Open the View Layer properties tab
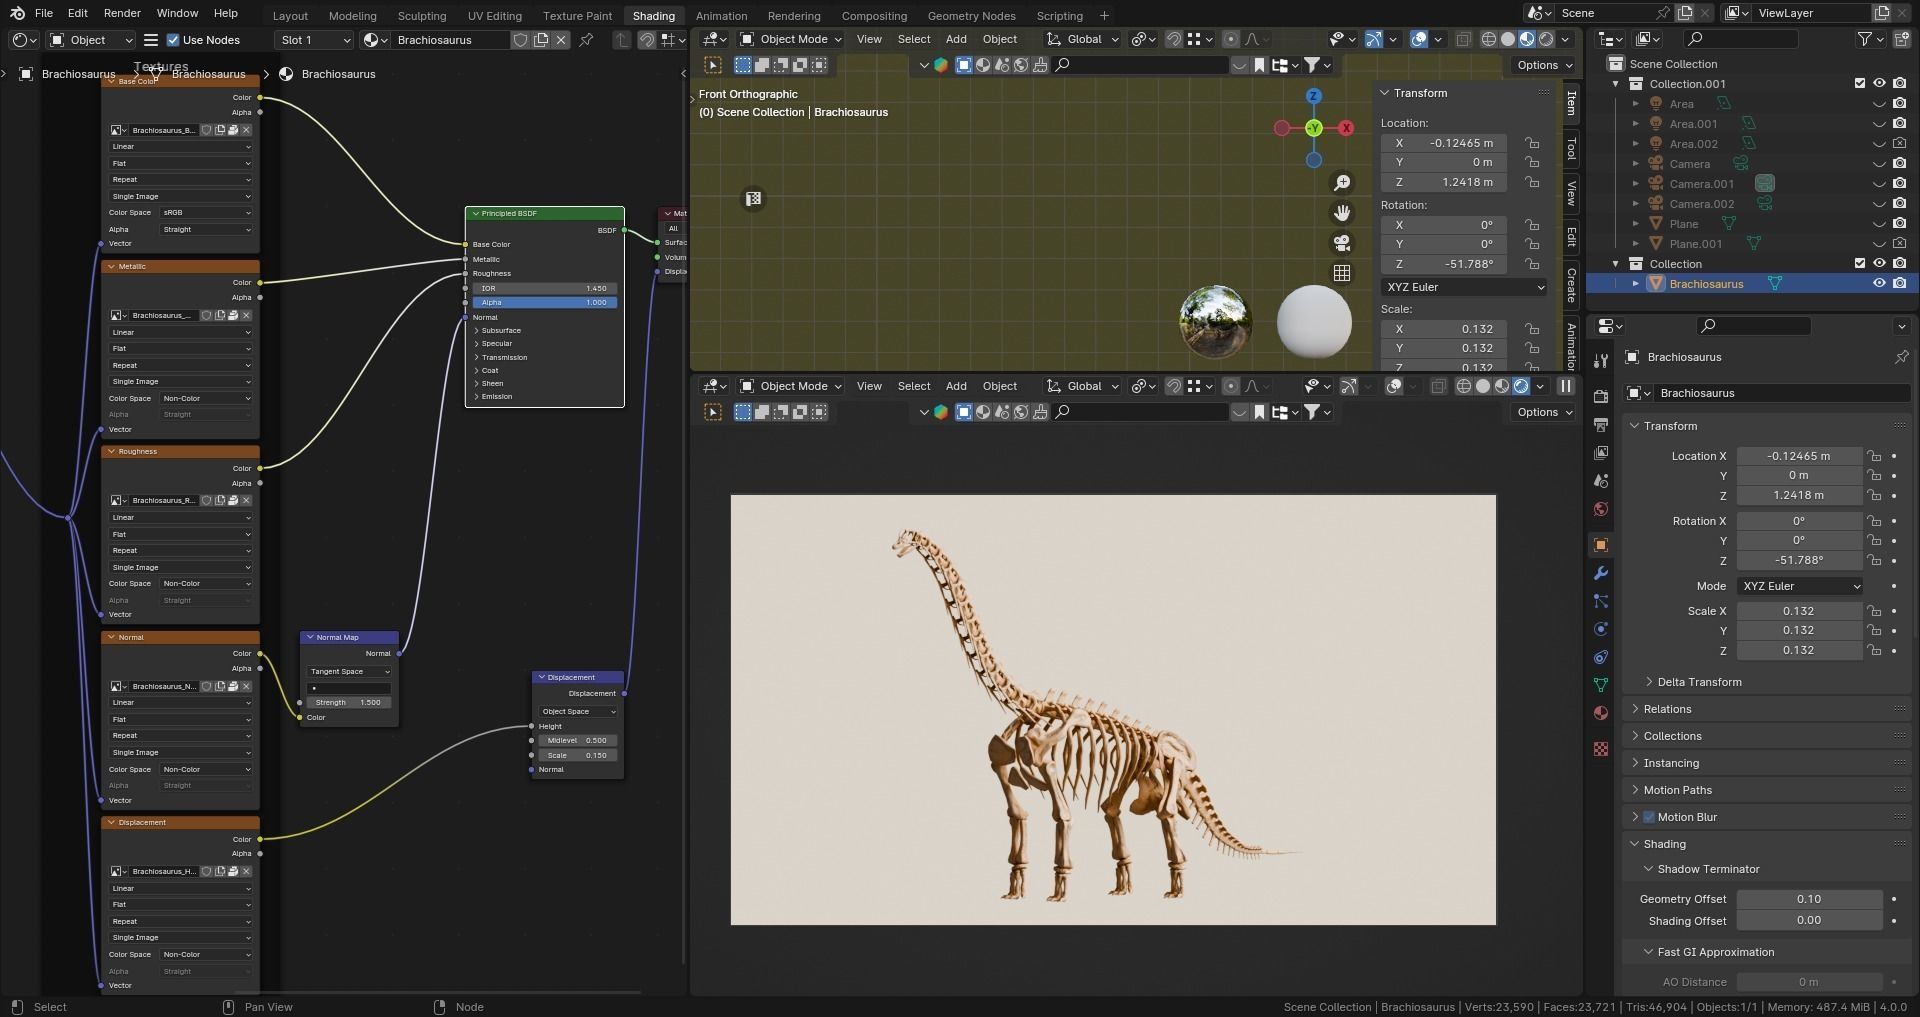Screen dimensions: 1920x1017 click(x=1601, y=453)
